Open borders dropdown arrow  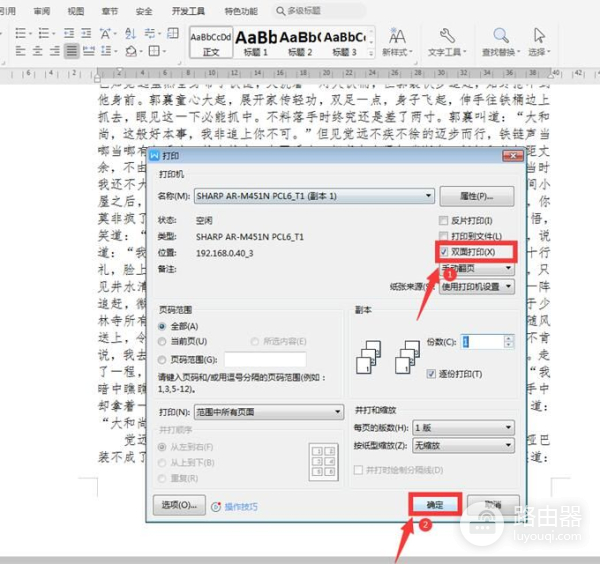point(164,51)
